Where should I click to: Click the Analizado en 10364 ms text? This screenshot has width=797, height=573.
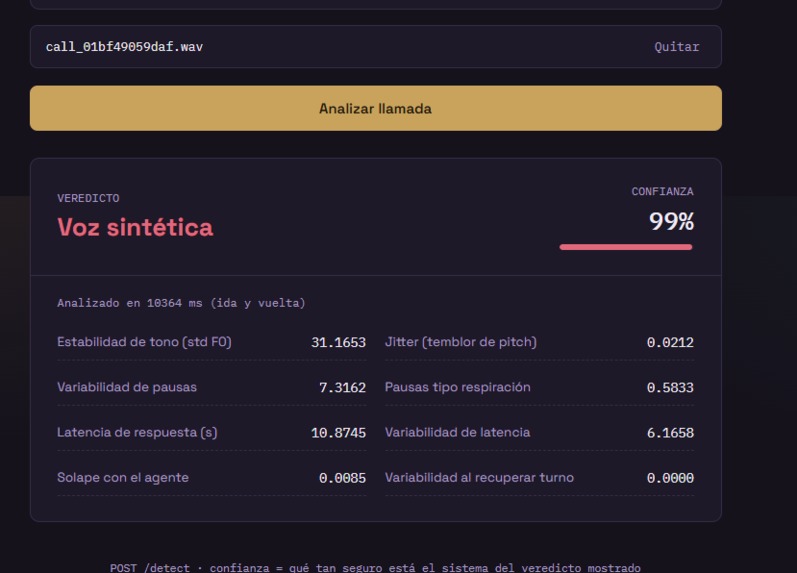click(181, 303)
